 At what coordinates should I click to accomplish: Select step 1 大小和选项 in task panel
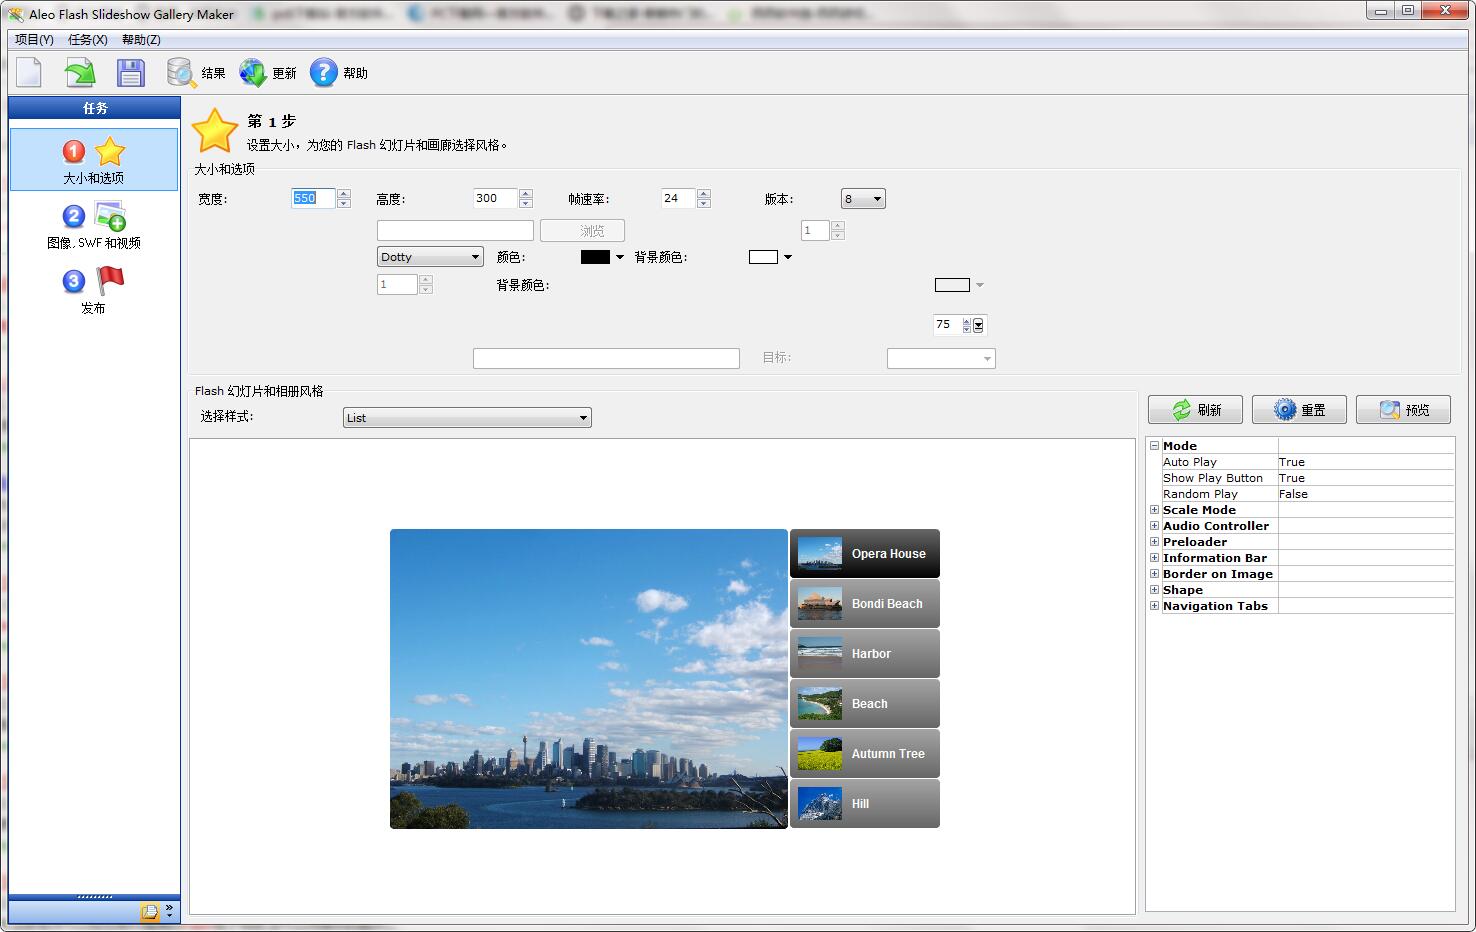click(x=94, y=160)
